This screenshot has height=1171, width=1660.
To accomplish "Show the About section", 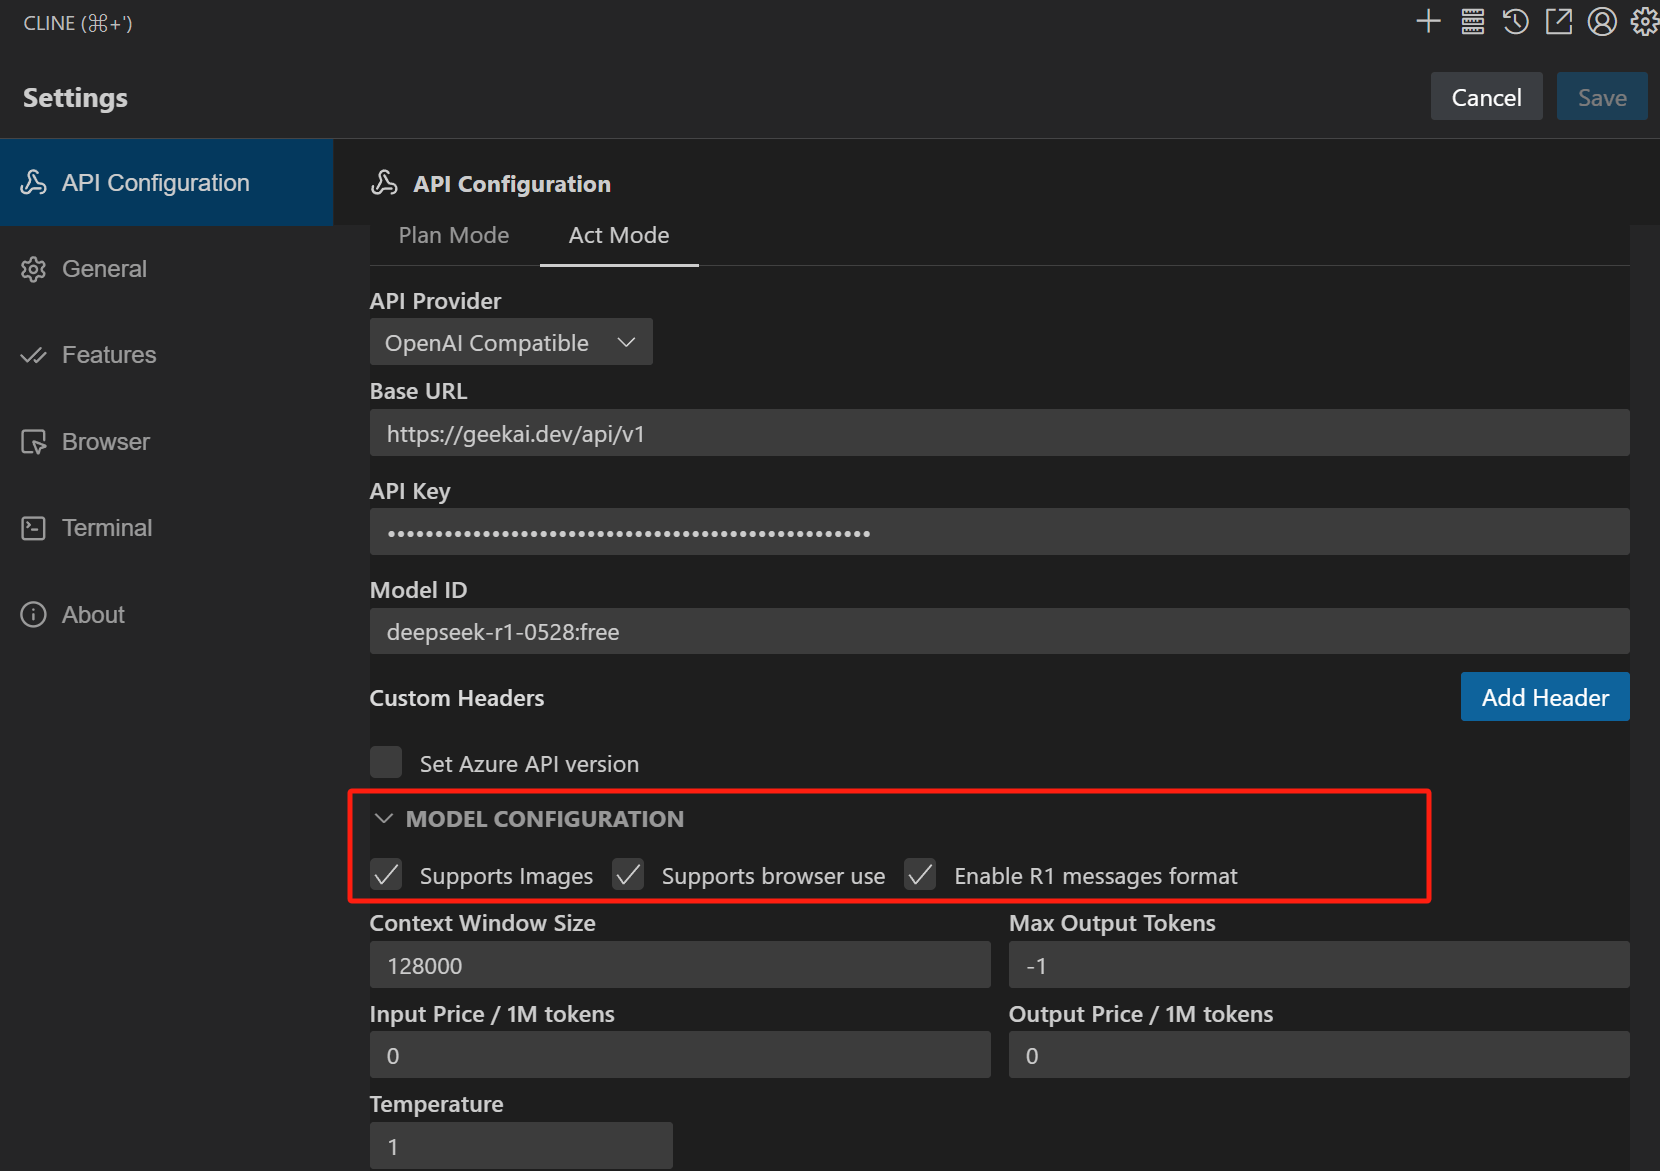I will coord(166,614).
